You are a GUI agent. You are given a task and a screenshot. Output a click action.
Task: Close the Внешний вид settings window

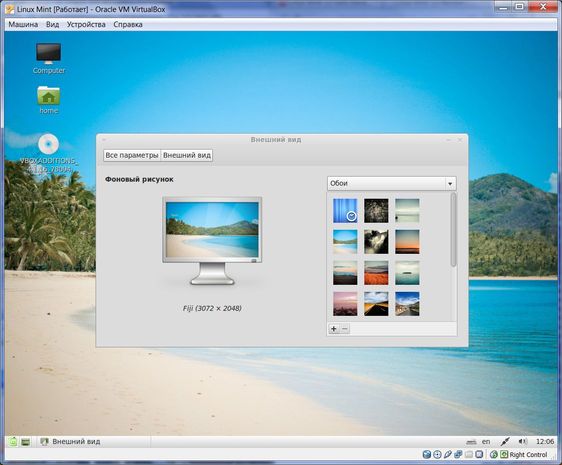click(460, 140)
